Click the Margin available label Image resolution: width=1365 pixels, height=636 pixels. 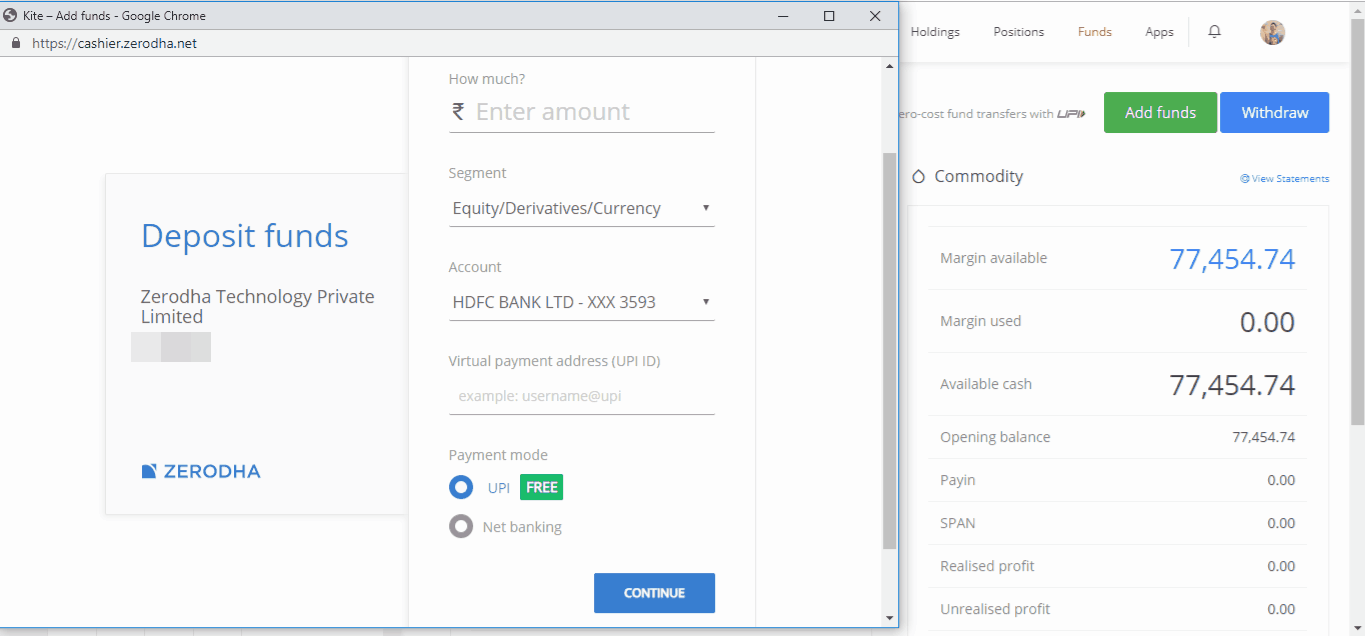coord(993,258)
